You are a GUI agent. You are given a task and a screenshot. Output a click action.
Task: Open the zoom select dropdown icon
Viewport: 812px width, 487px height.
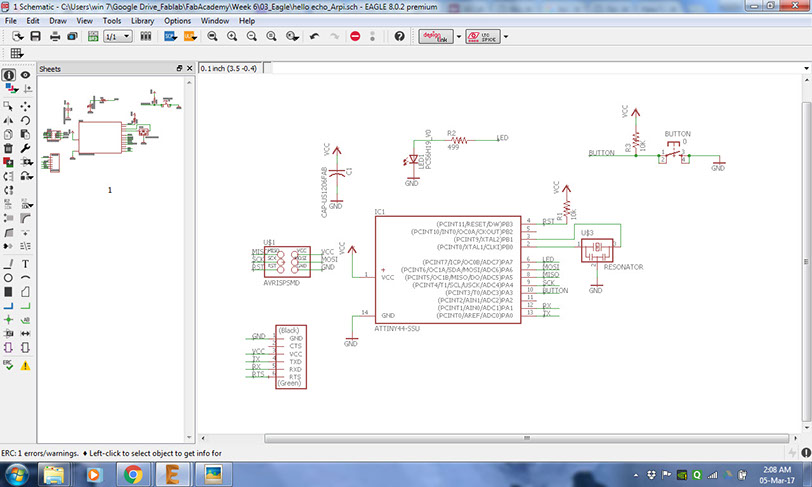pyautogui.click(x=293, y=36)
